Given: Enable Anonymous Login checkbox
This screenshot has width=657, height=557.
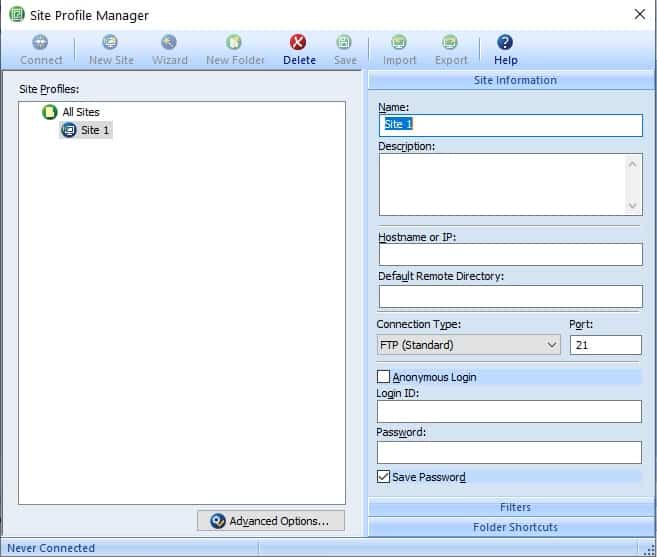Looking at the screenshot, I should pos(383,377).
